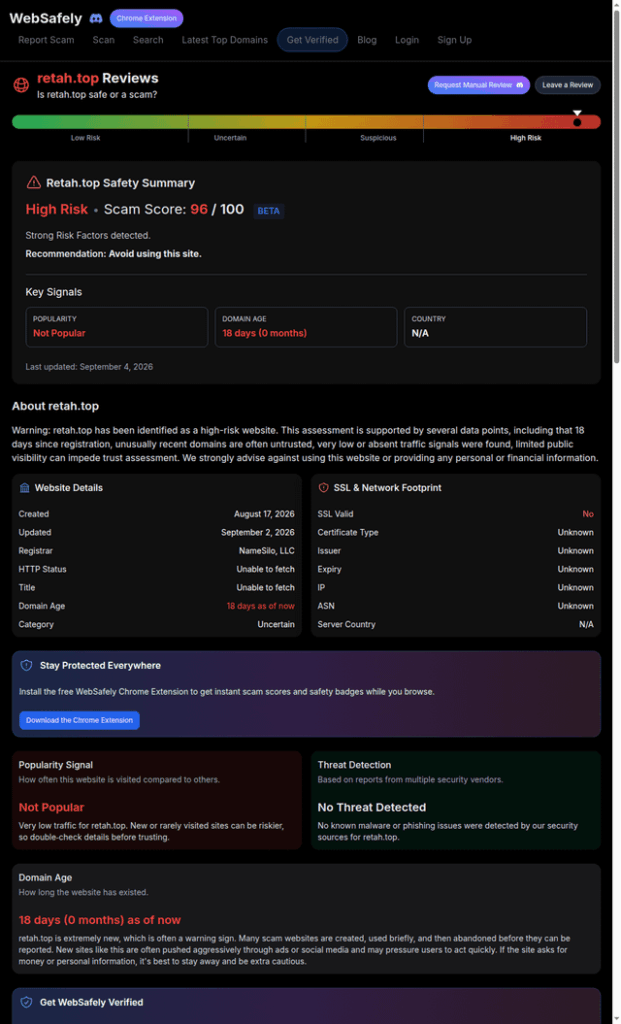Viewport: 621px width, 1024px height.
Task: Go to the Latest Top Domains page
Action: 225,40
